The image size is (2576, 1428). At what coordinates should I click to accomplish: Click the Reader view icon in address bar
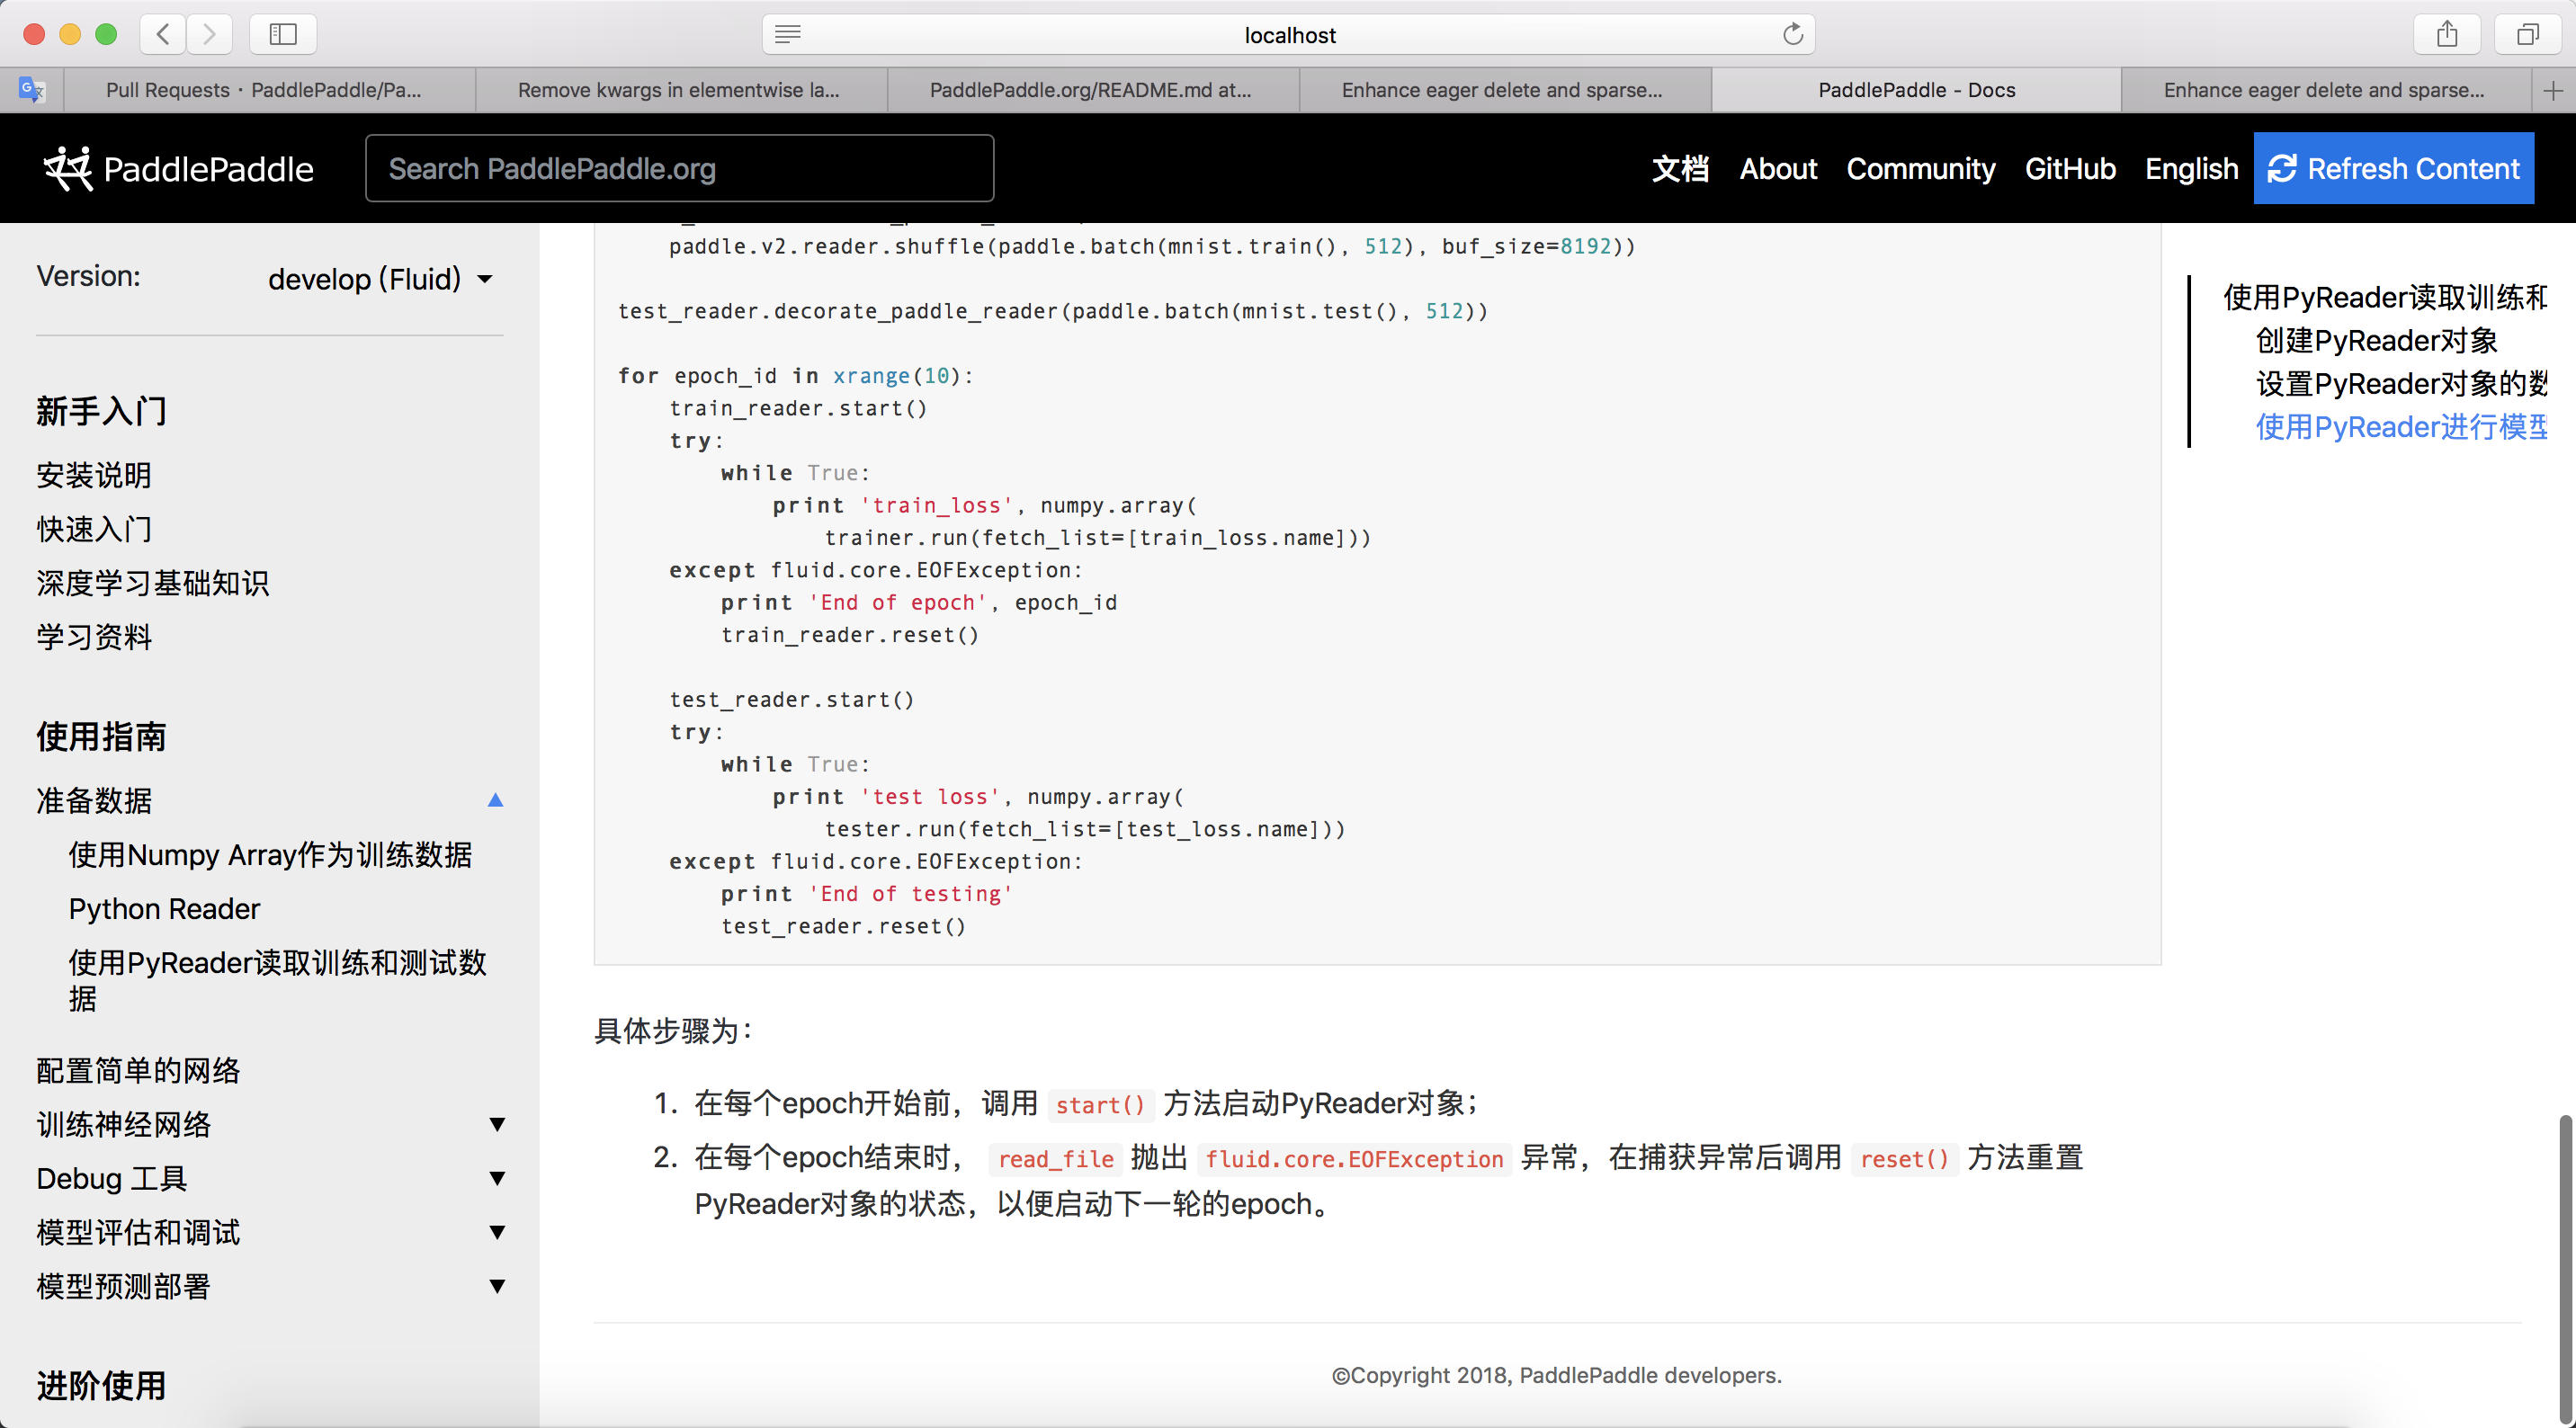click(x=788, y=35)
